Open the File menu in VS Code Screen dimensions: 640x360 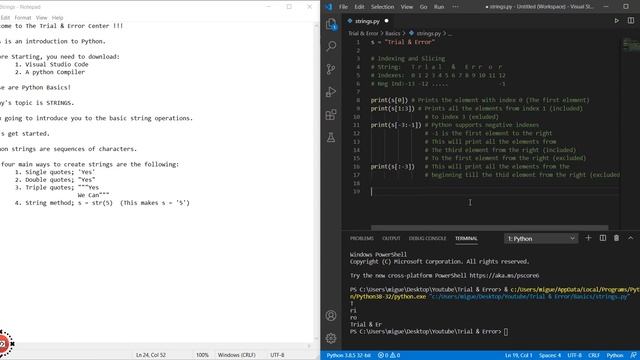pyautogui.click(x=343, y=7)
